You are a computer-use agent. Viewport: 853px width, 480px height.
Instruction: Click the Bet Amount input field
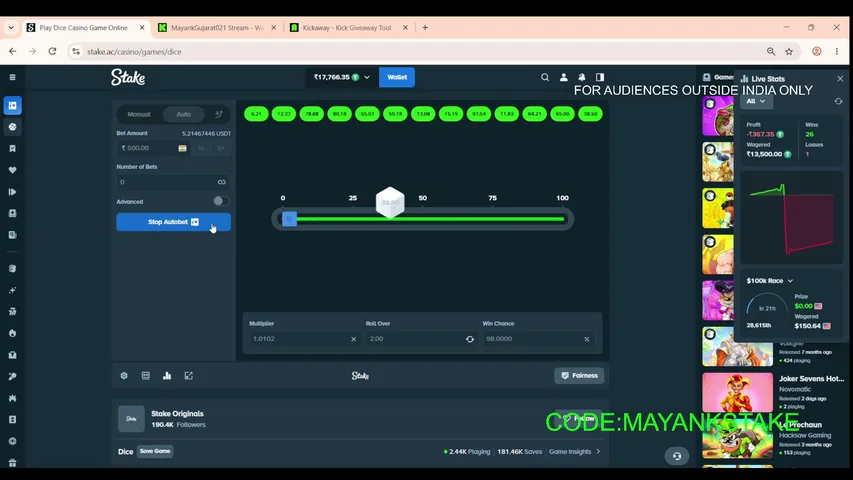point(152,148)
